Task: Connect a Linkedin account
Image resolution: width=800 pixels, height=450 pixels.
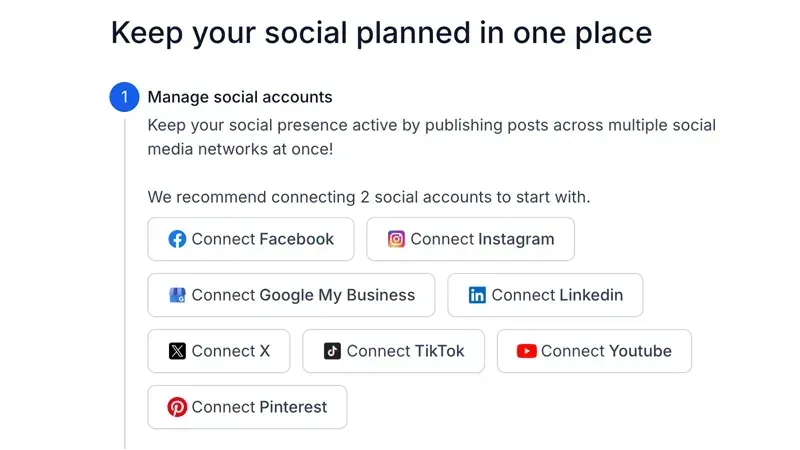Action: click(x=545, y=295)
